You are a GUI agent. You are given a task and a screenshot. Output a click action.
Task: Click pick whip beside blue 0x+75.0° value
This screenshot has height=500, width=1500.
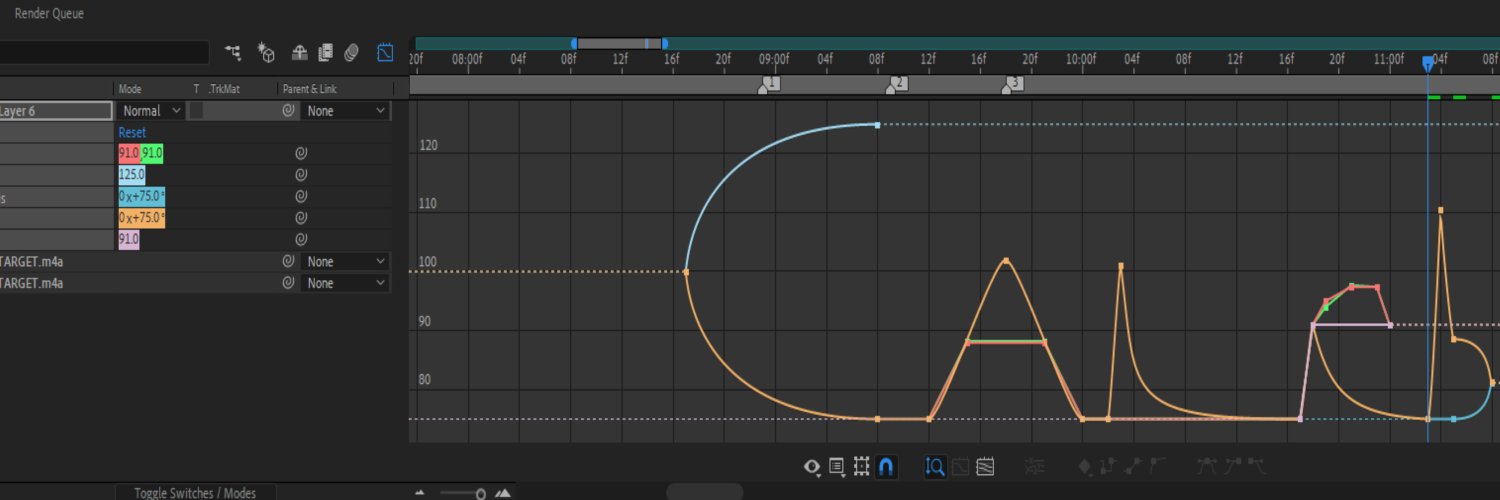[x=299, y=197]
